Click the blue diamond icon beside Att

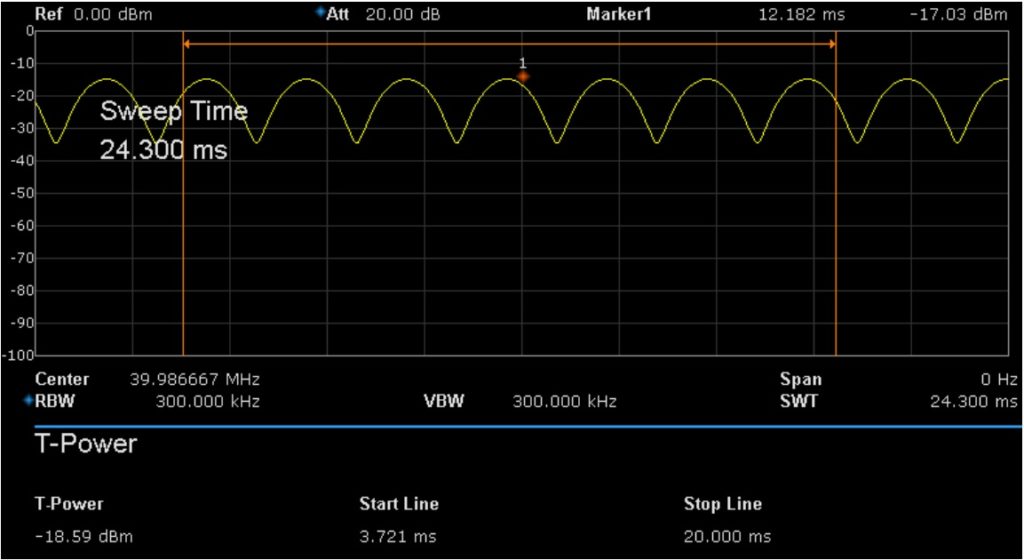[x=320, y=13]
